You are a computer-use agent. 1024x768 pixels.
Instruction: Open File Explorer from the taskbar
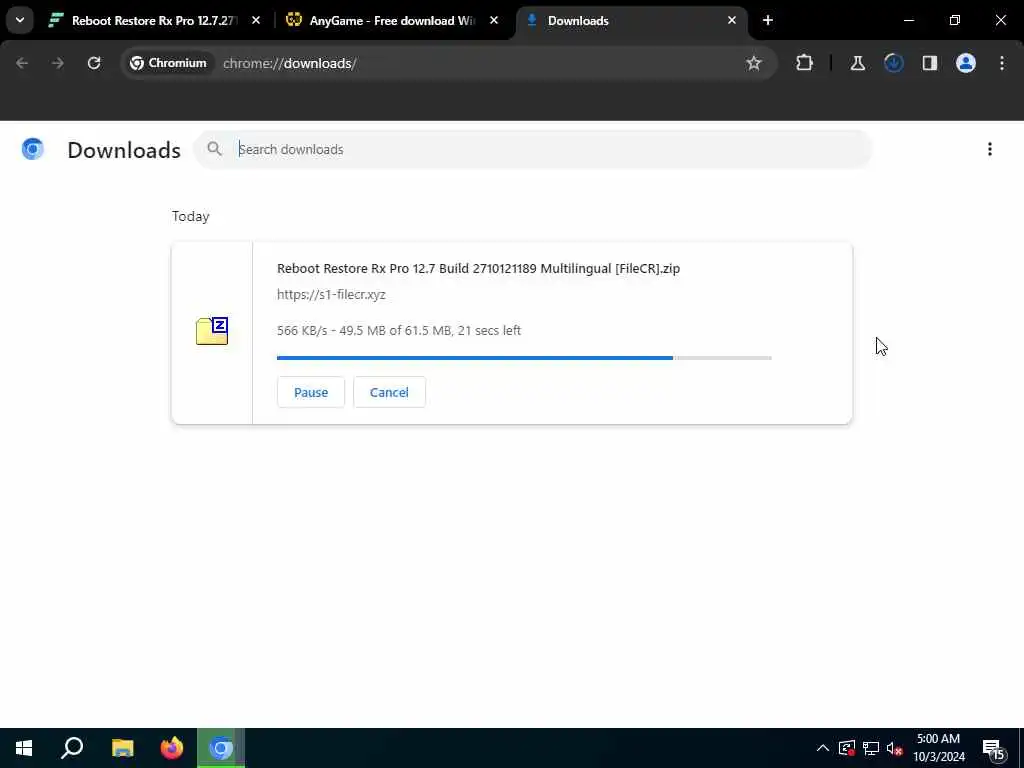122,748
